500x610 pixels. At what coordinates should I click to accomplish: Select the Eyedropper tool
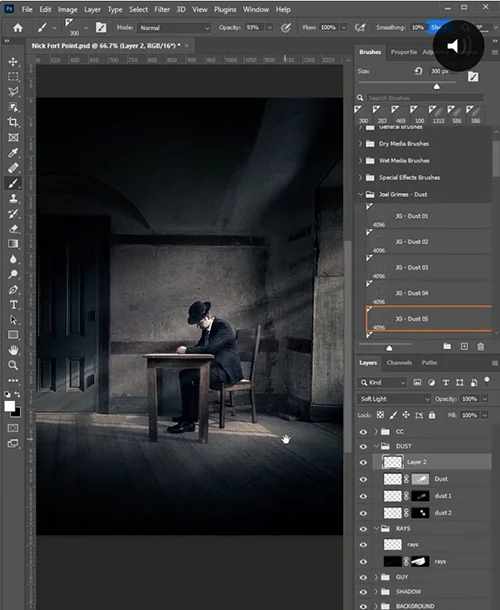(x=13, y=152)
